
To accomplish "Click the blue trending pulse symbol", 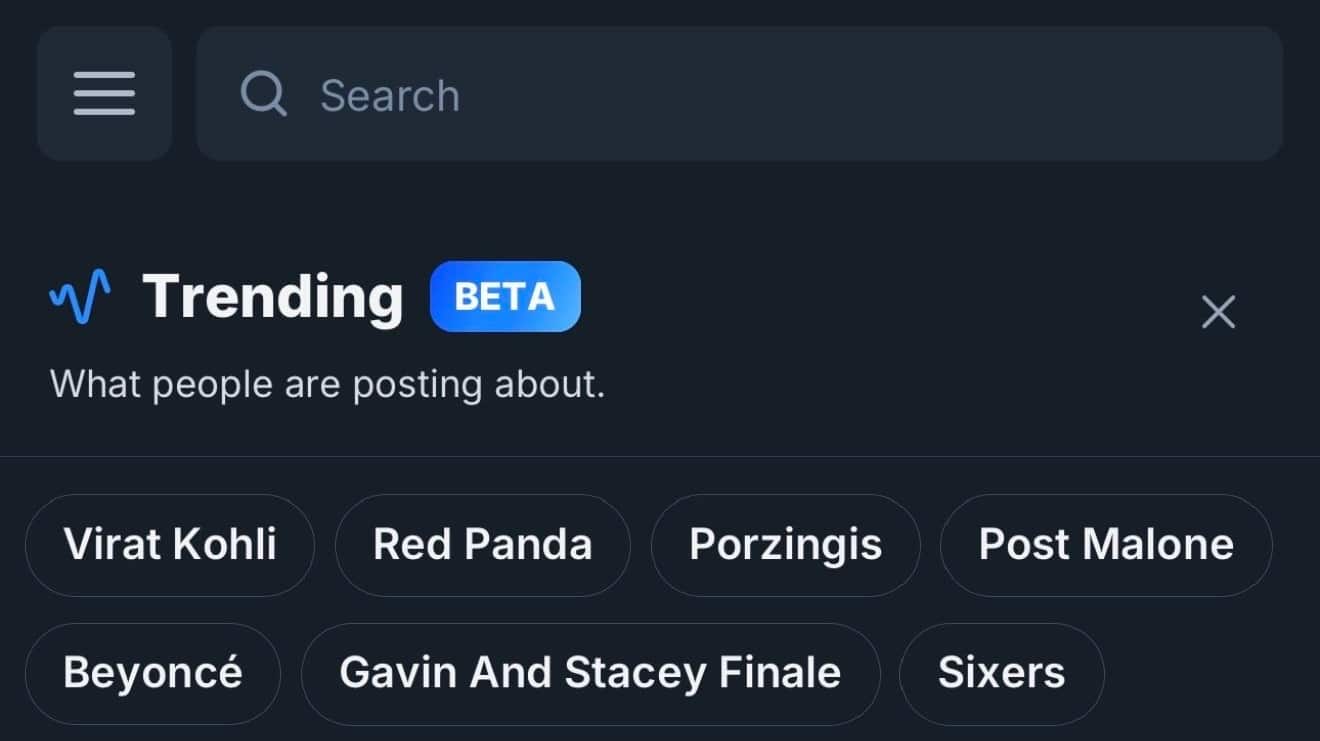I will click(78, 296).
